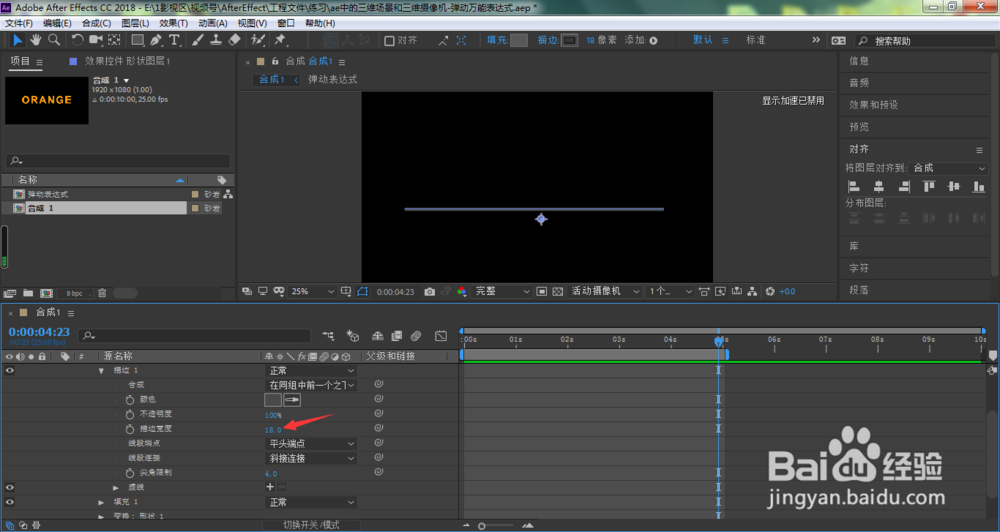Viewport: 1000px width, 532px height.
Task: Enable frame blending for the composition
Action: [x=397, y=336]
